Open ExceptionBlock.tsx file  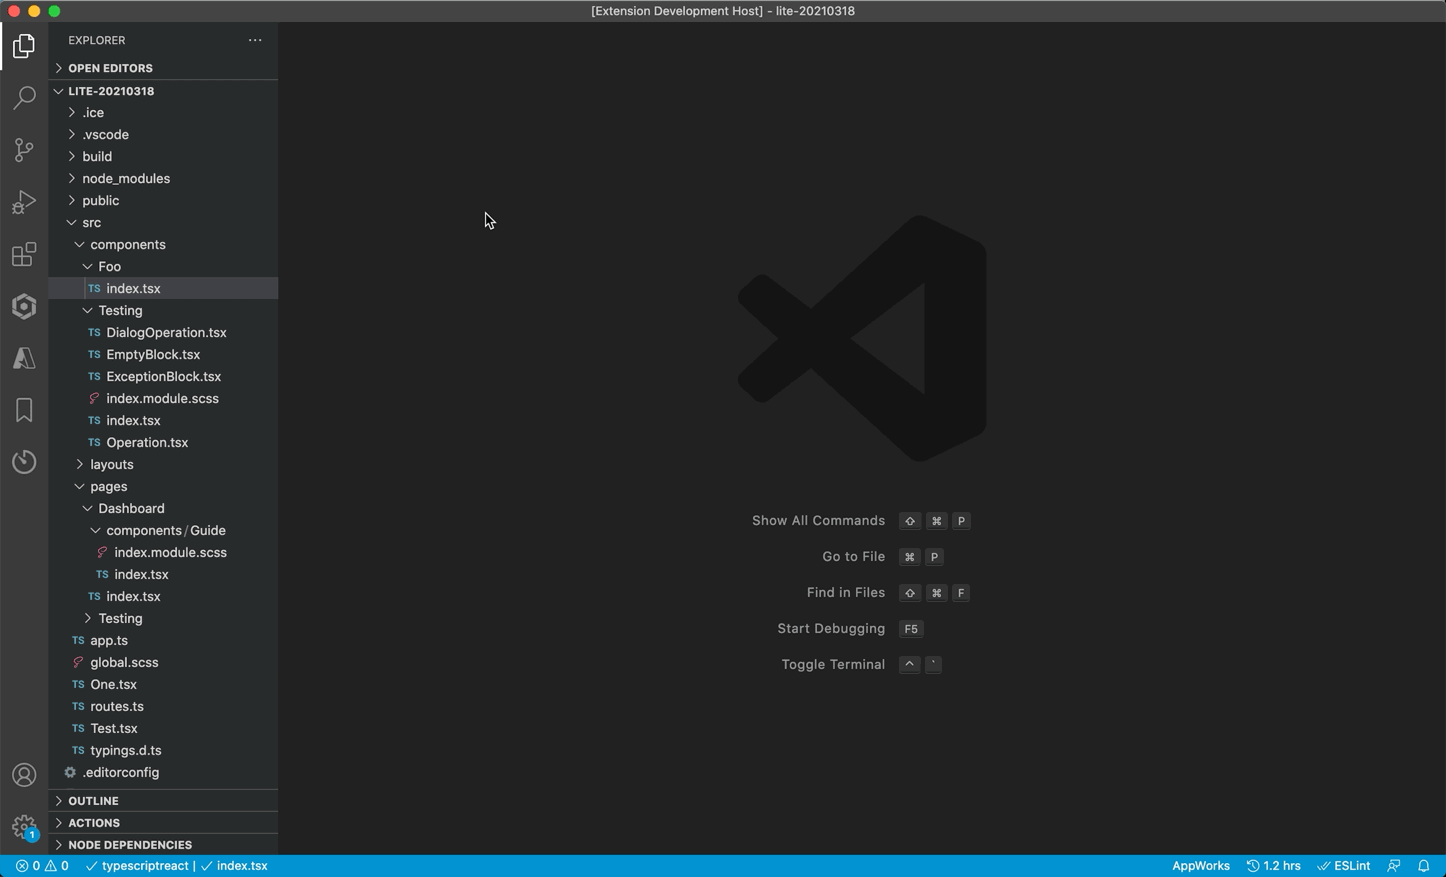tap(163, 377)
